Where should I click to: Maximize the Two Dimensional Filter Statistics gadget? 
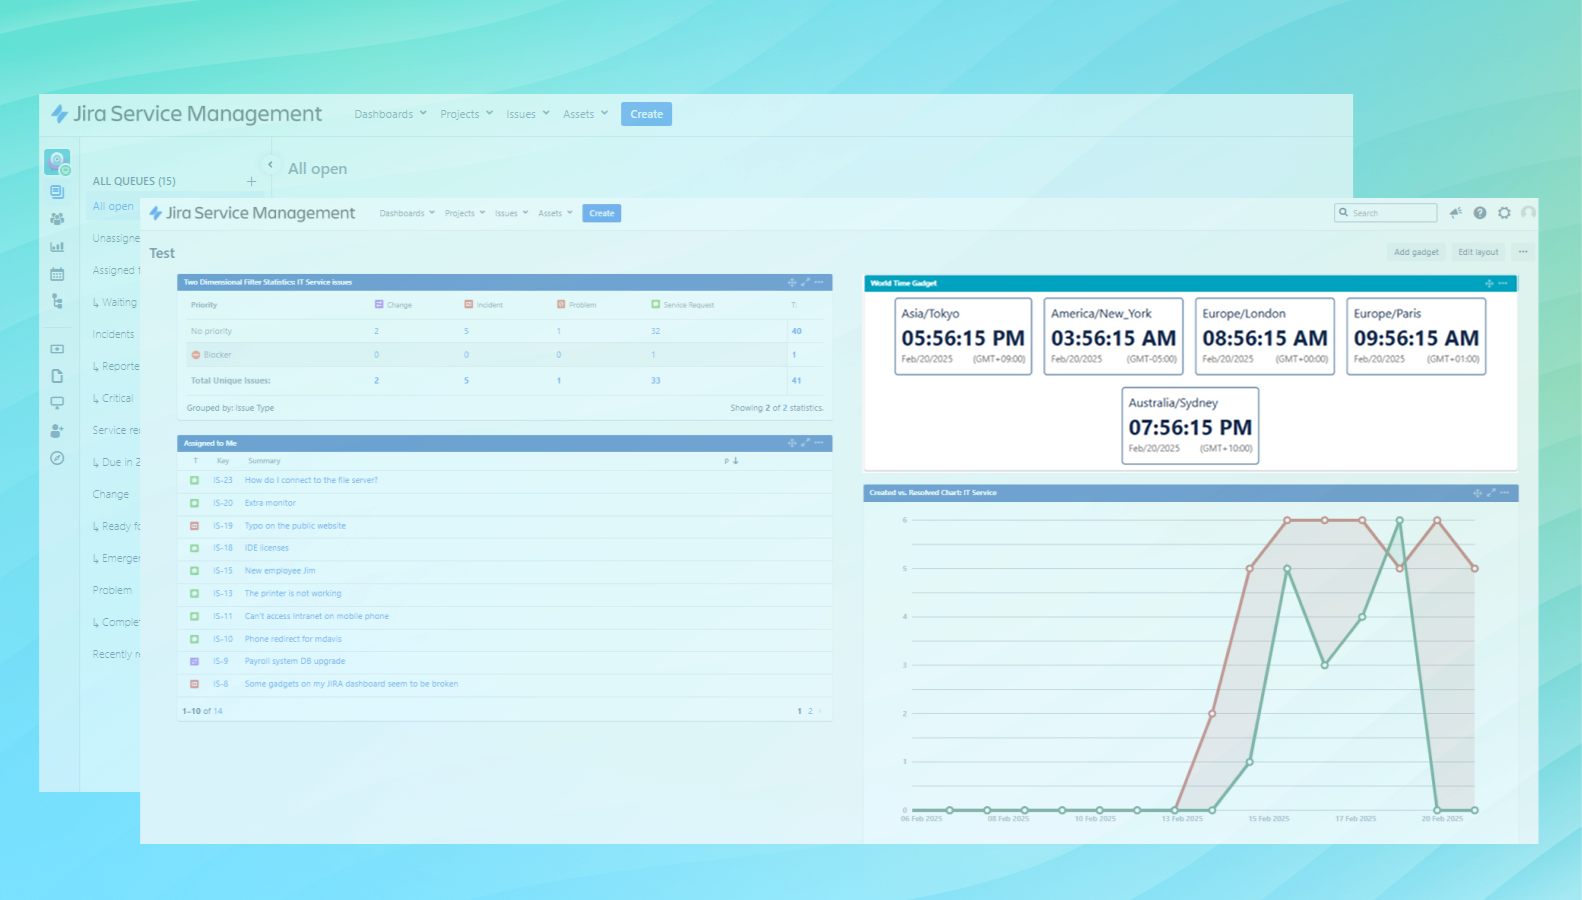806,283
